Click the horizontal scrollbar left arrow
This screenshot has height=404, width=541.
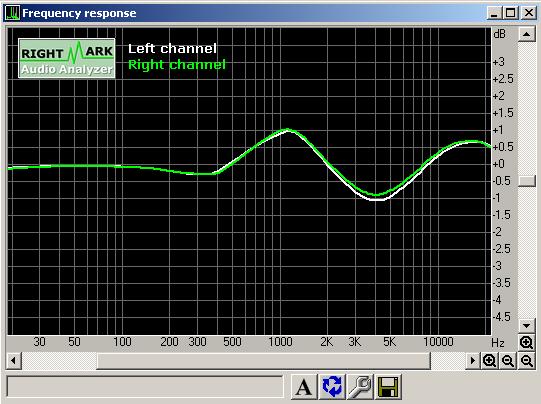(13, 361)
